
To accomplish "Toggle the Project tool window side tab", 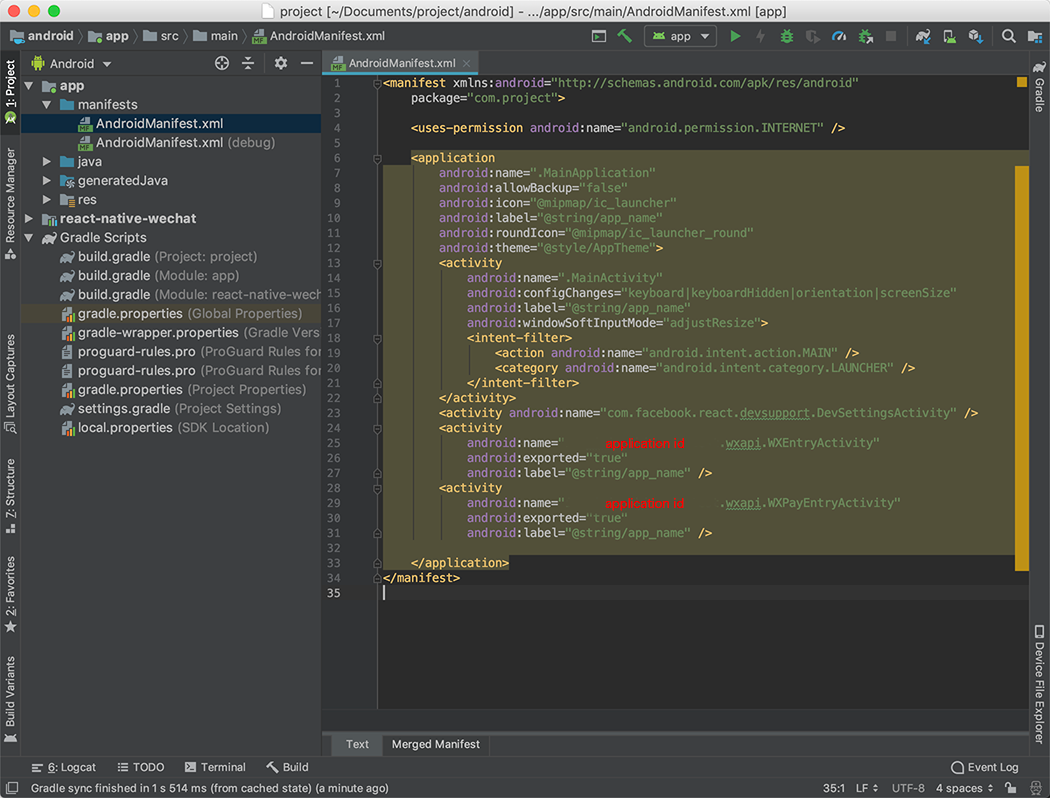I will pos(10,90).
